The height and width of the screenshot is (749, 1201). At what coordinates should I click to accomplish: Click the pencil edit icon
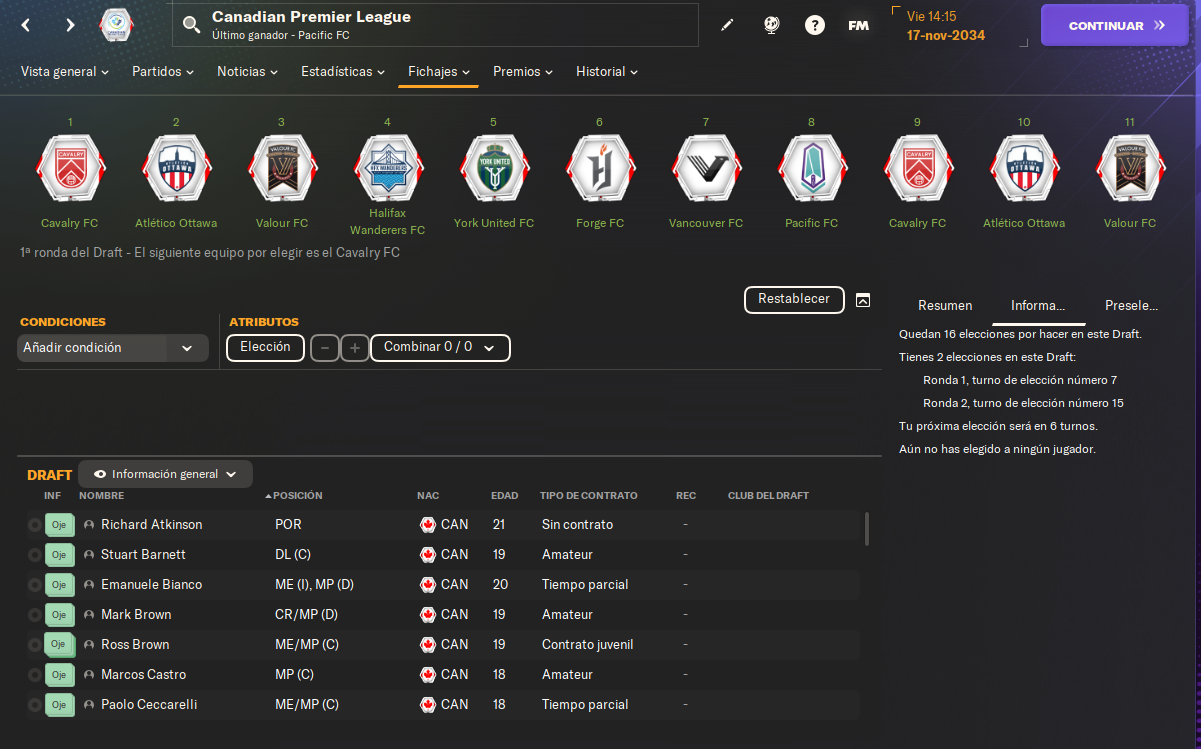pyautogui.click(x=727, y=25)
